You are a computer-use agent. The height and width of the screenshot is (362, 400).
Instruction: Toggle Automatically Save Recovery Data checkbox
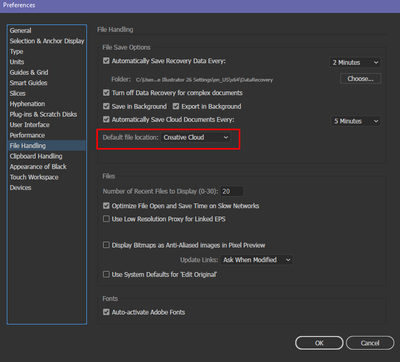pyautogui.click(x=106, y=61)
